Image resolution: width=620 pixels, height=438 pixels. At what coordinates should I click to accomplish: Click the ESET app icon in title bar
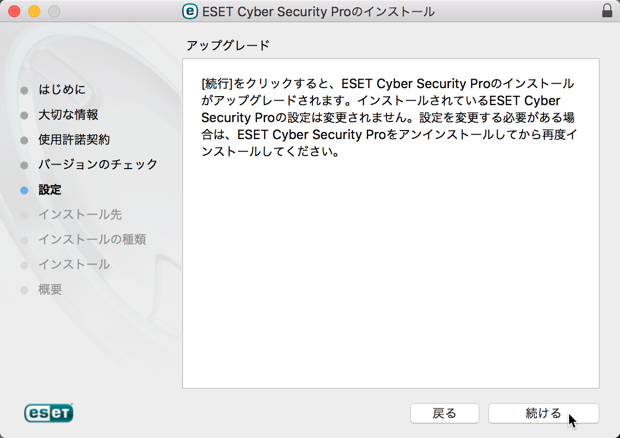click(190, 11)
